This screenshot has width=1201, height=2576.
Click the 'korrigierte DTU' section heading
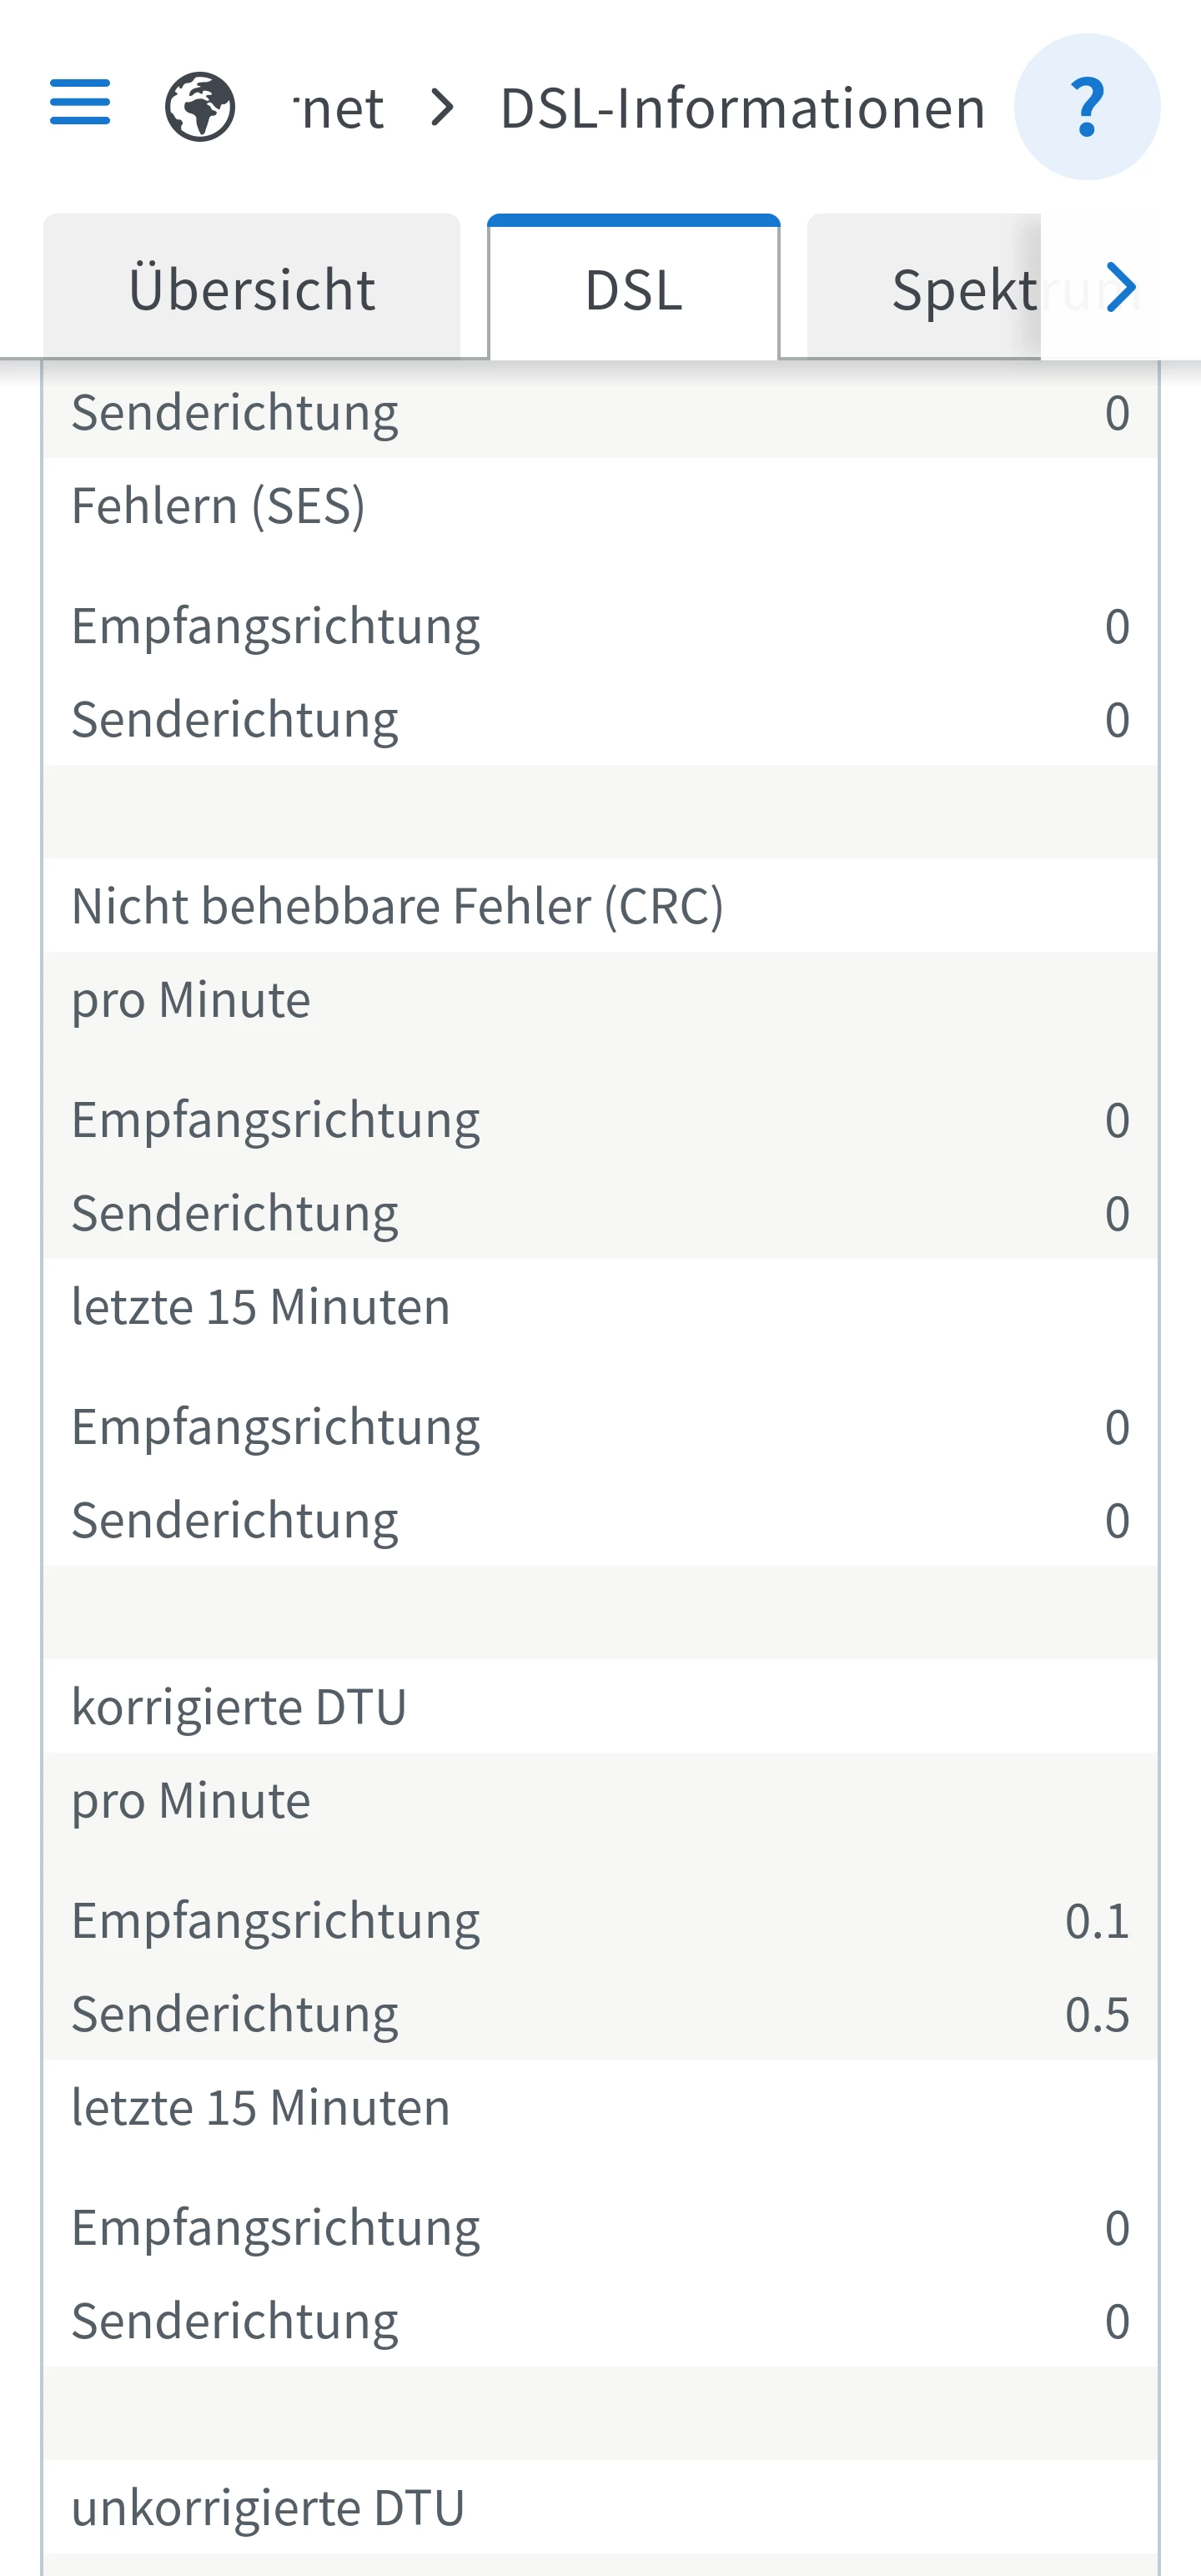(239, 1707)
